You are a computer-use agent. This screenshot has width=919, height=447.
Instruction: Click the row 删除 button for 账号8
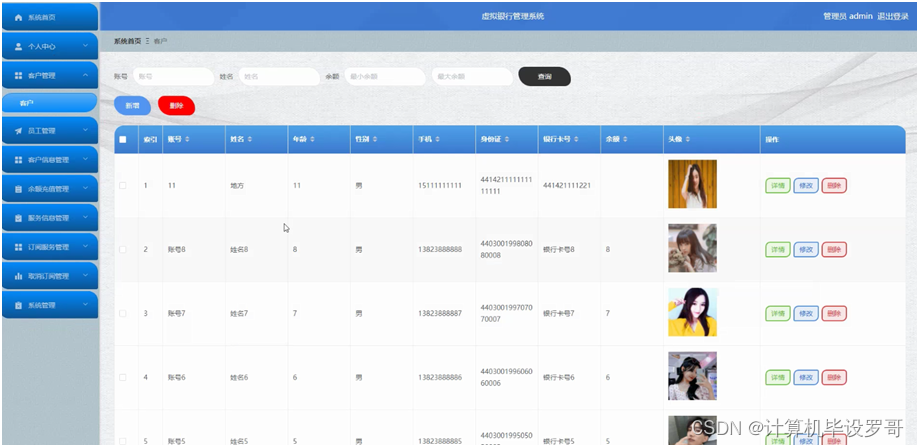(x=834, y=250)
